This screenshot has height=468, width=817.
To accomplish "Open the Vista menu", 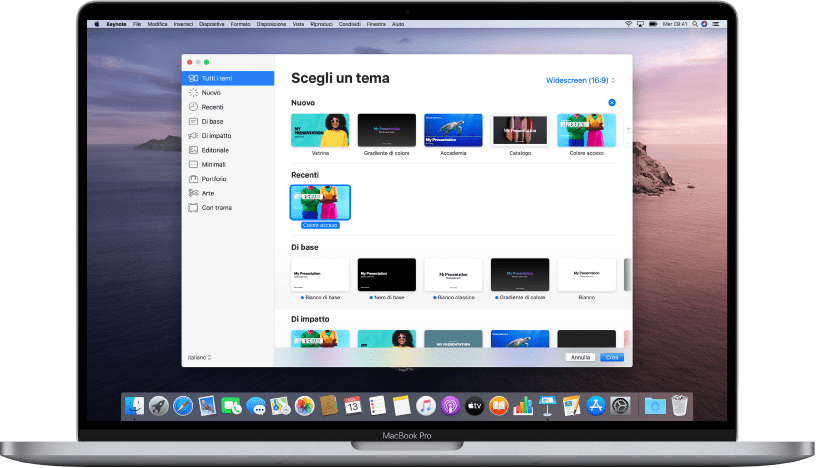I will click(298, 24).
